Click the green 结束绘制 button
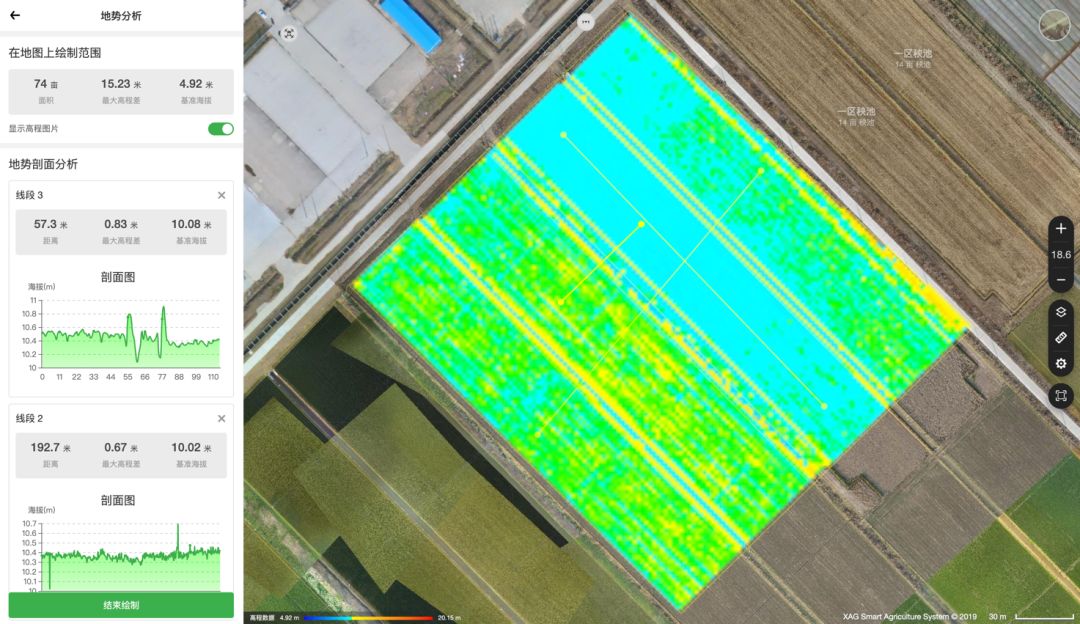The height and width of the screenshot is (624, 1080). tap(121, 605)
